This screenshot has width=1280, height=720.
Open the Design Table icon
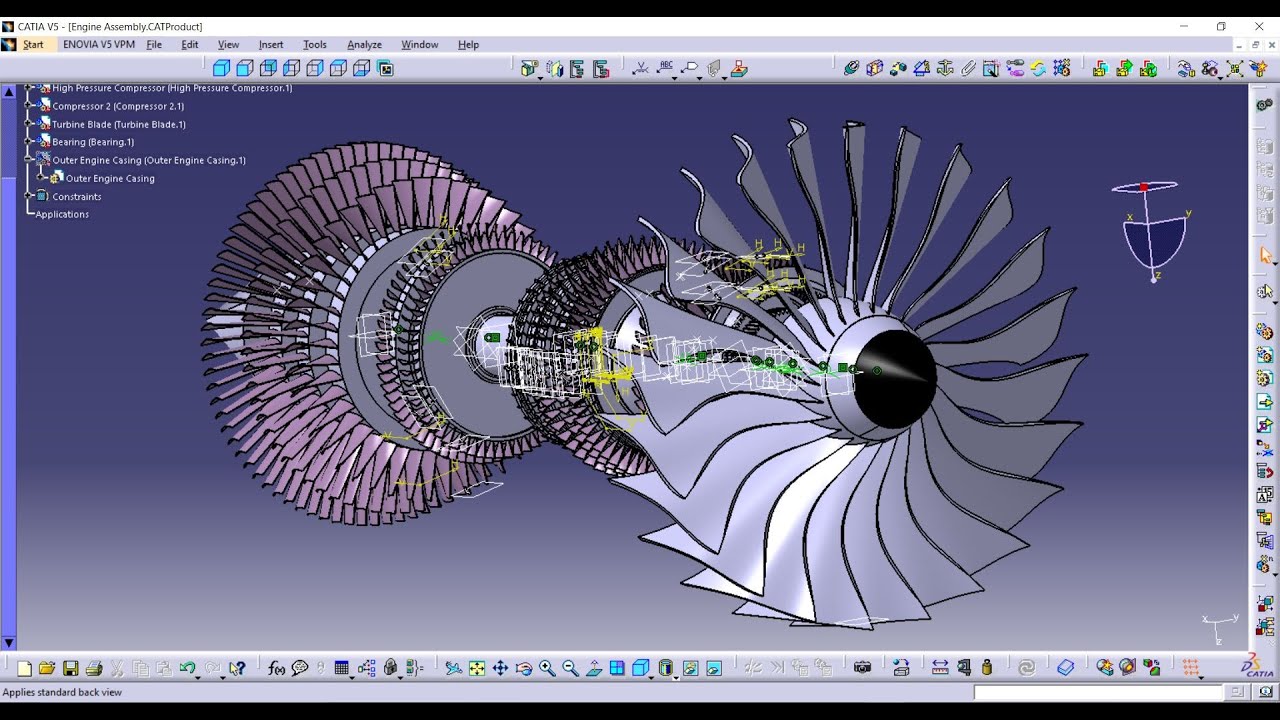pos(342,668)
